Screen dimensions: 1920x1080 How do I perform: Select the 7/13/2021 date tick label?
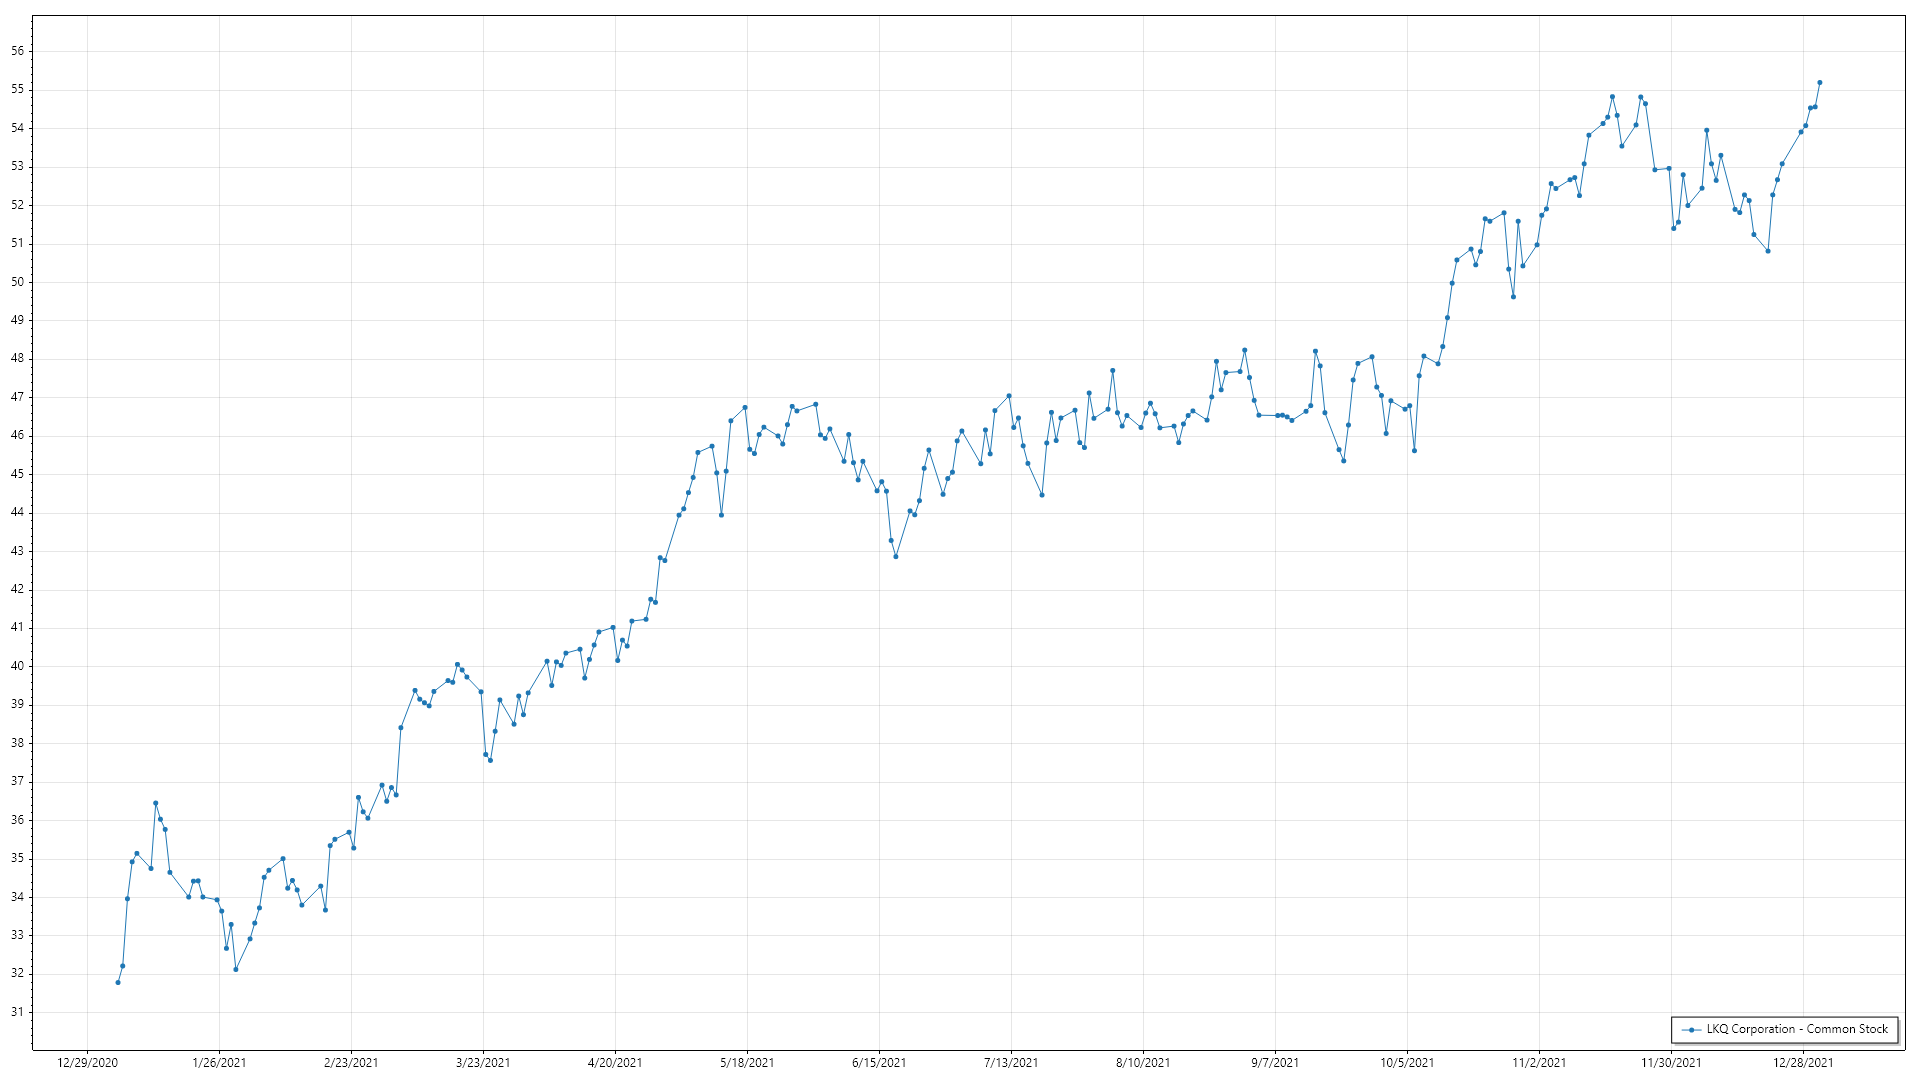[x=1011, y=1063]
